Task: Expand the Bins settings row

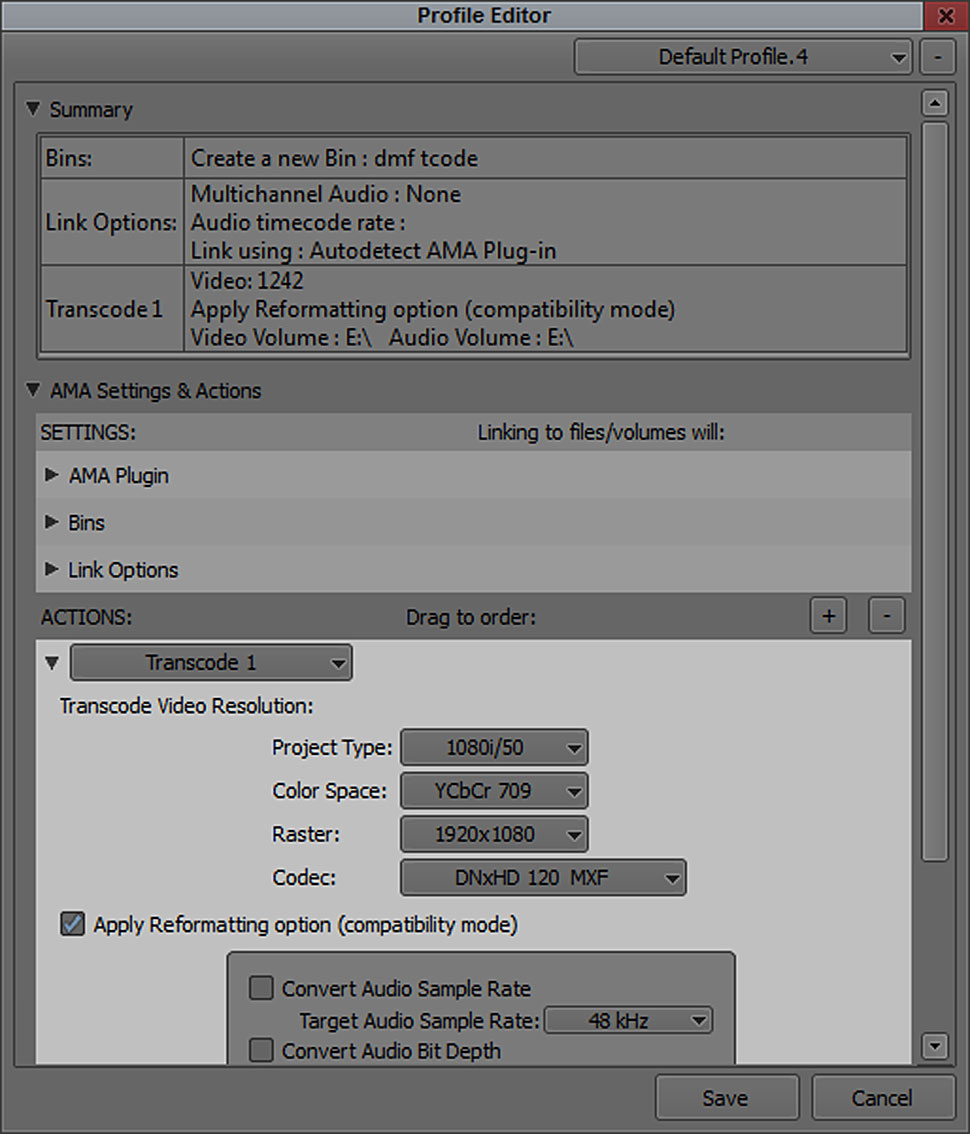Action: (x=52, y=523)
